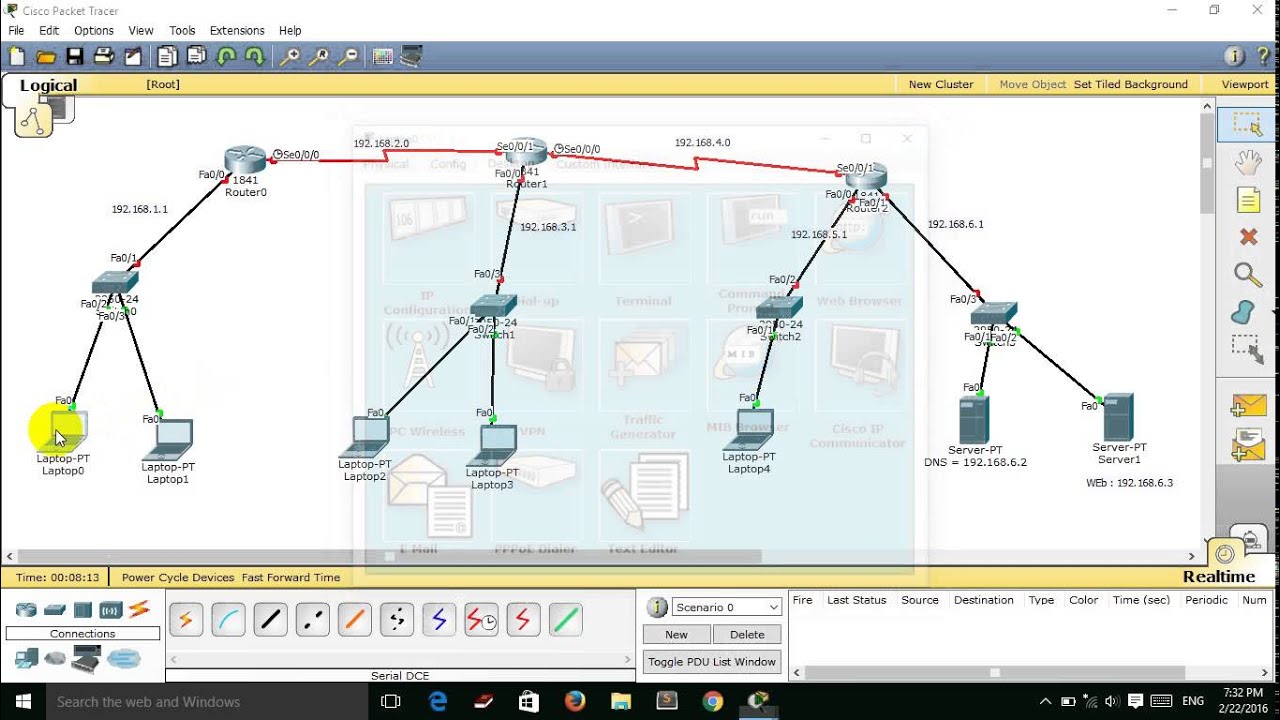Click Toggle PDU List Window button
1280x720 pixels.
click(712, 662)
